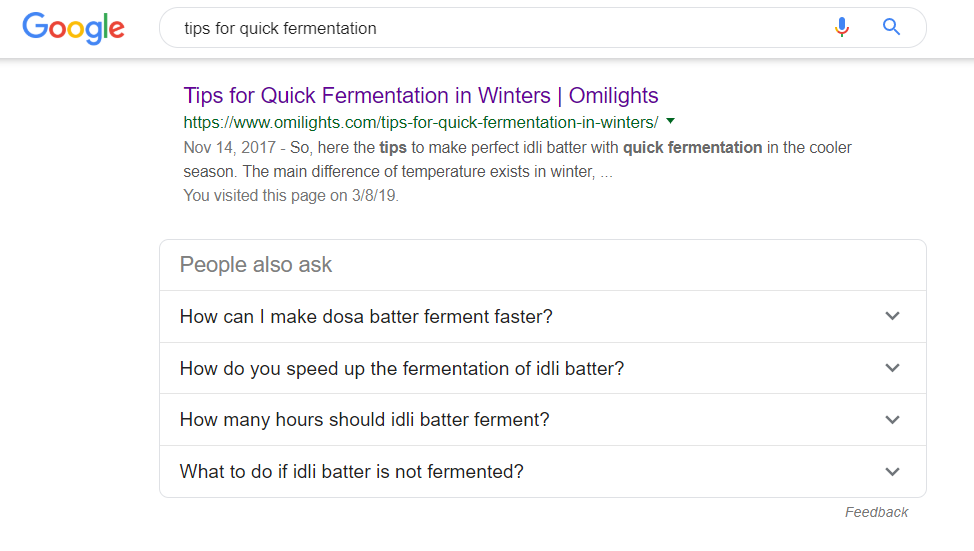The image size is (974, 551).
Task: Expand "How can I make dosa batter ferment faster?"
Action: 366,317
